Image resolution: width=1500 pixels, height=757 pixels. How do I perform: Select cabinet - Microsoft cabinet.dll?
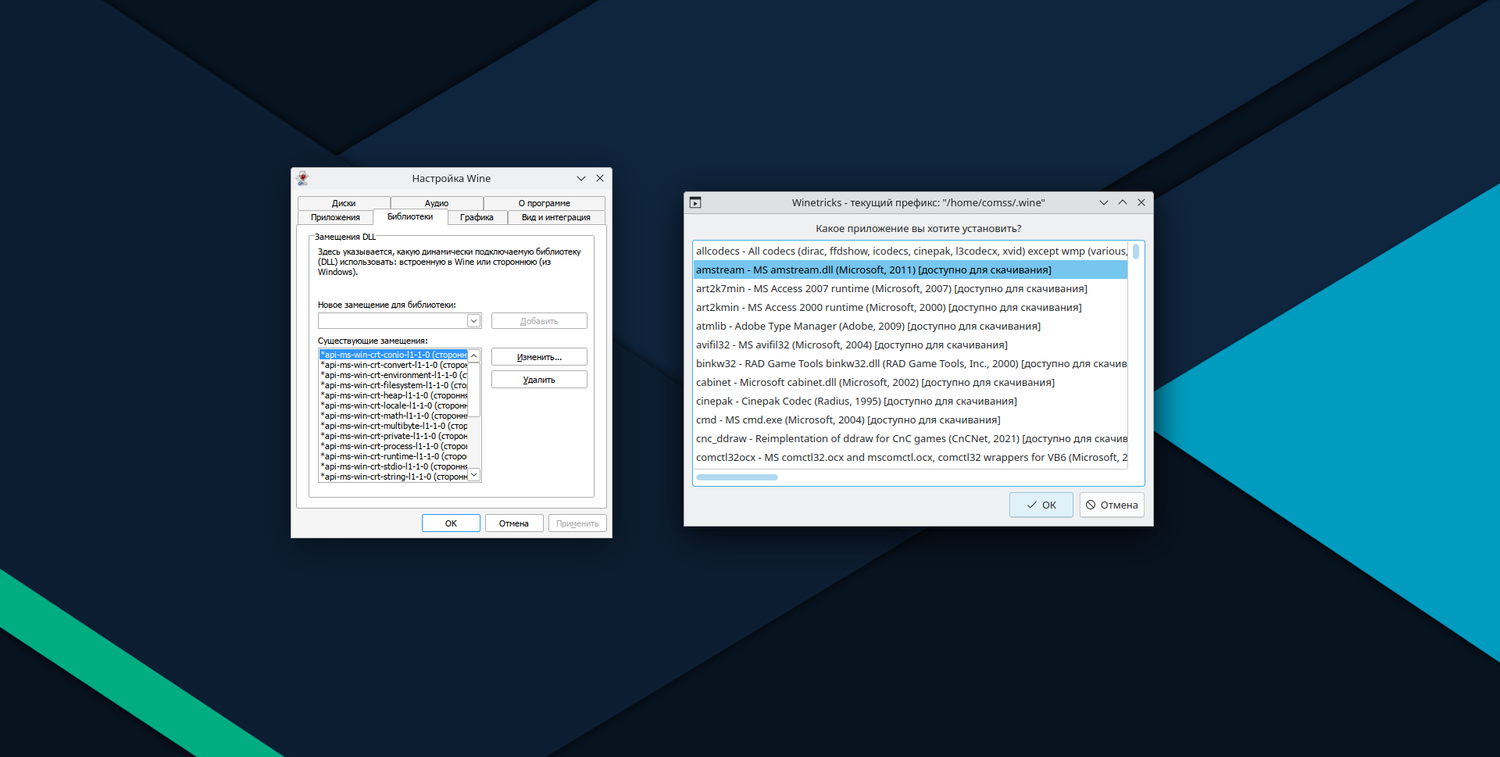click(x=911, y=382)
